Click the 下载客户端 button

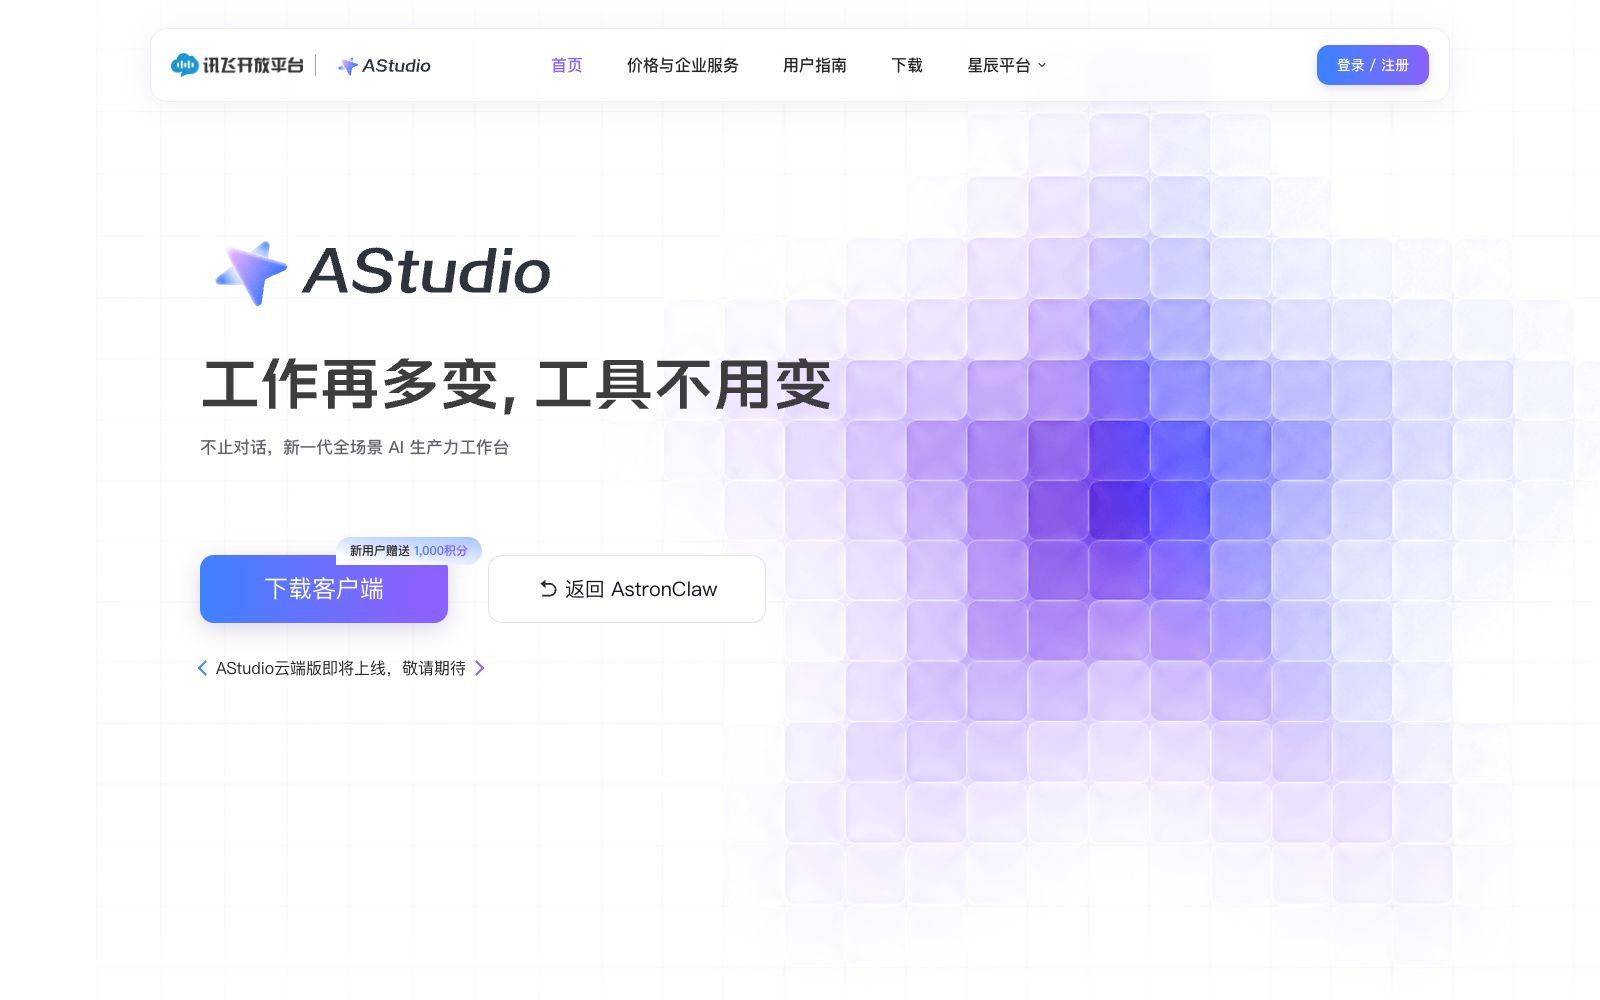[324, 589]
